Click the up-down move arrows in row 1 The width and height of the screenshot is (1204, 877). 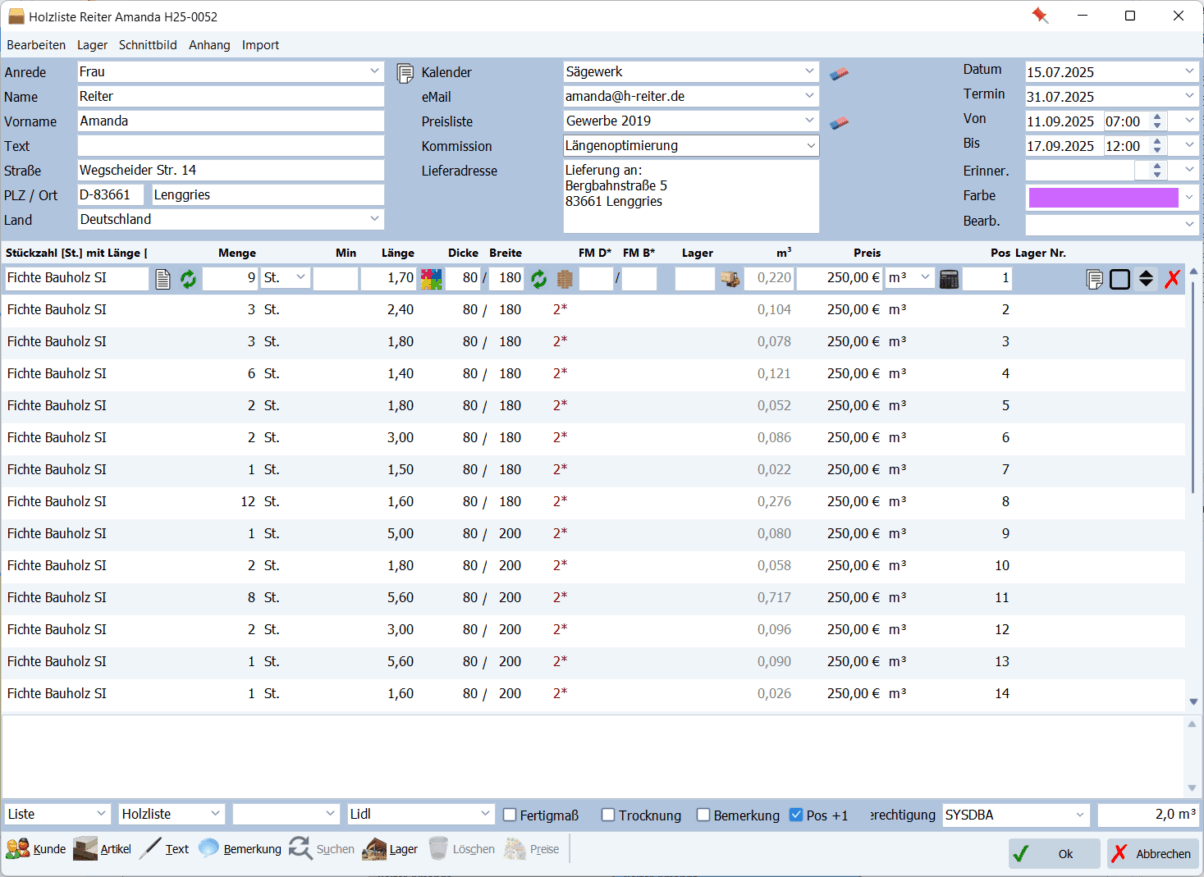1146,279
